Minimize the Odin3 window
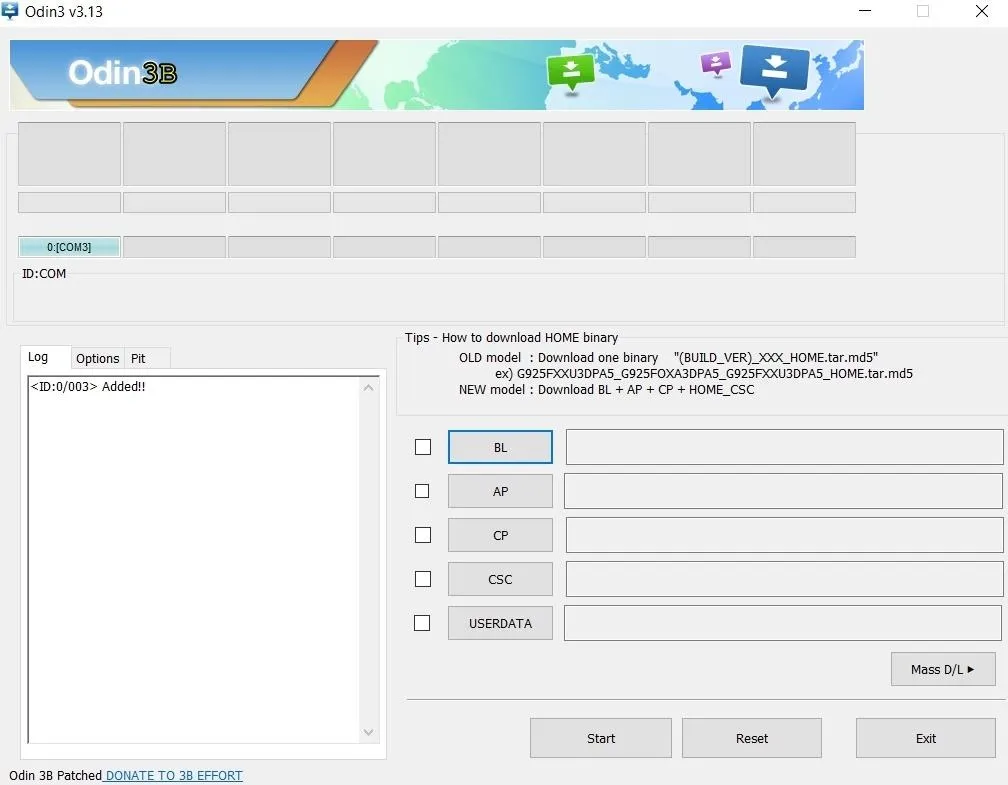This screenshot has height=785, width=1008. (865, 11)
